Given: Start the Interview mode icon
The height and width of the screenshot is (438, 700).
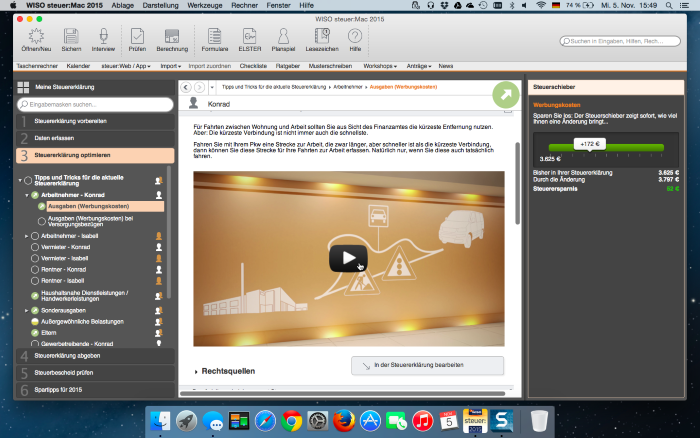Looking at the screenshot, I should [x=103, y=40].
